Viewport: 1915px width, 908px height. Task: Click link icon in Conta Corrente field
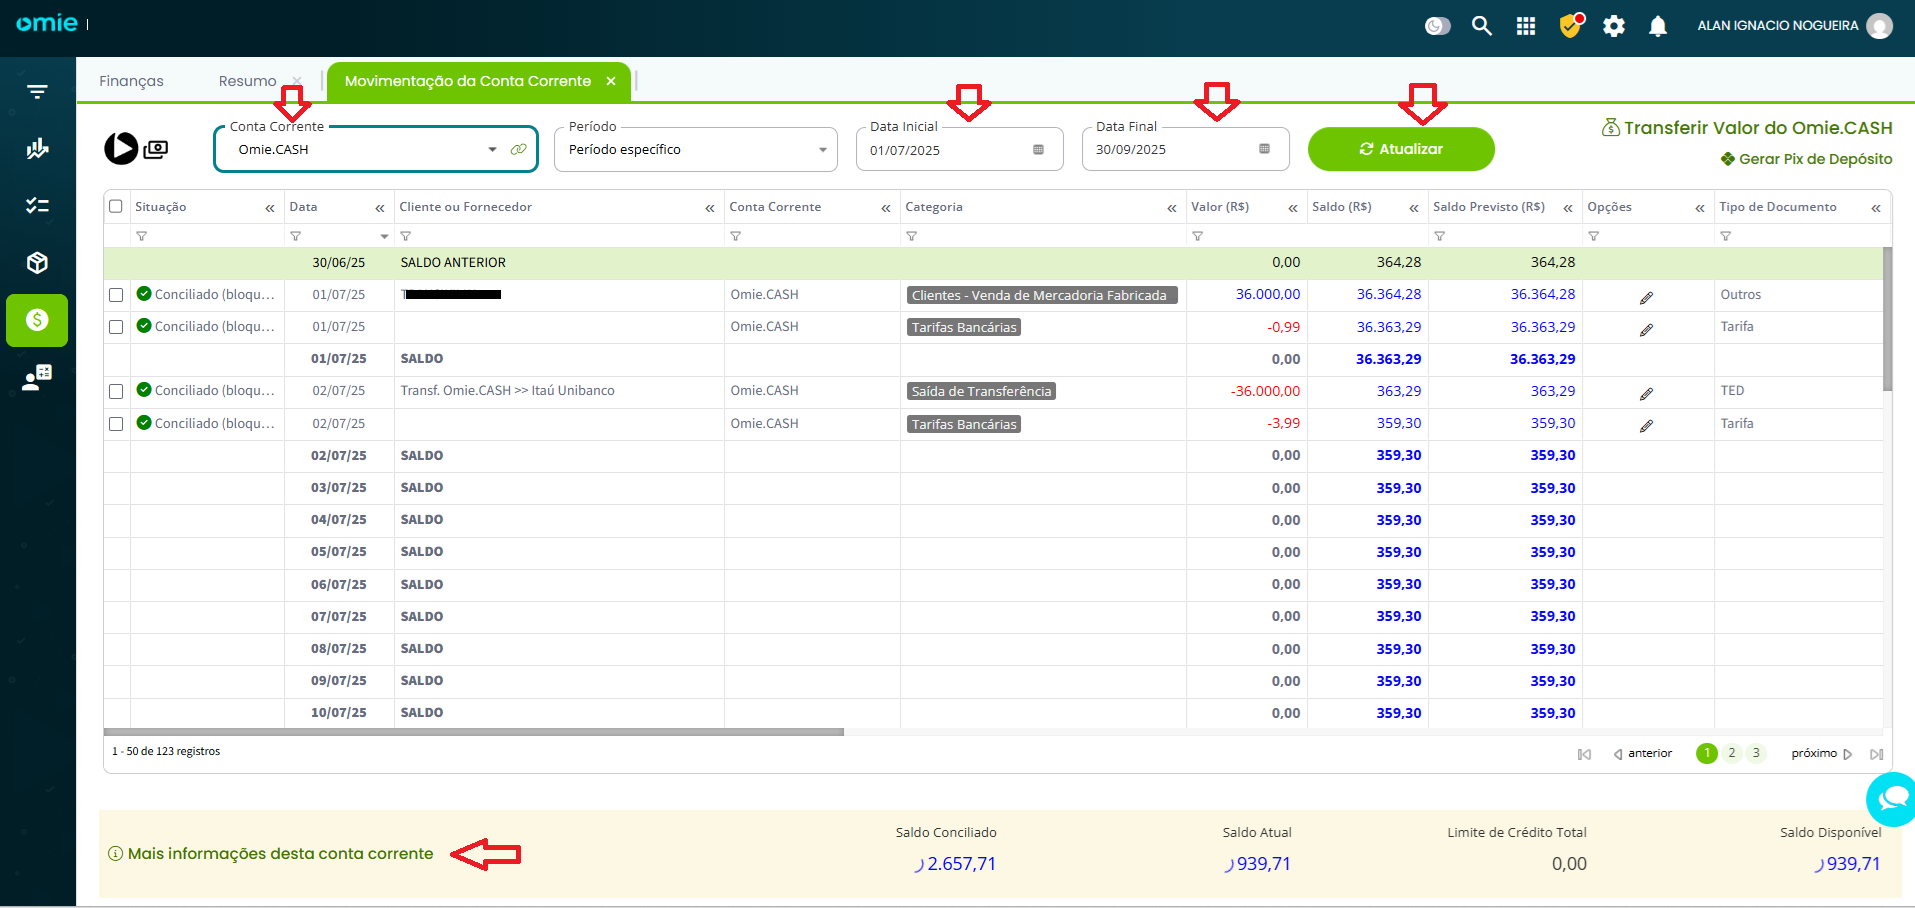click(518, 149)
